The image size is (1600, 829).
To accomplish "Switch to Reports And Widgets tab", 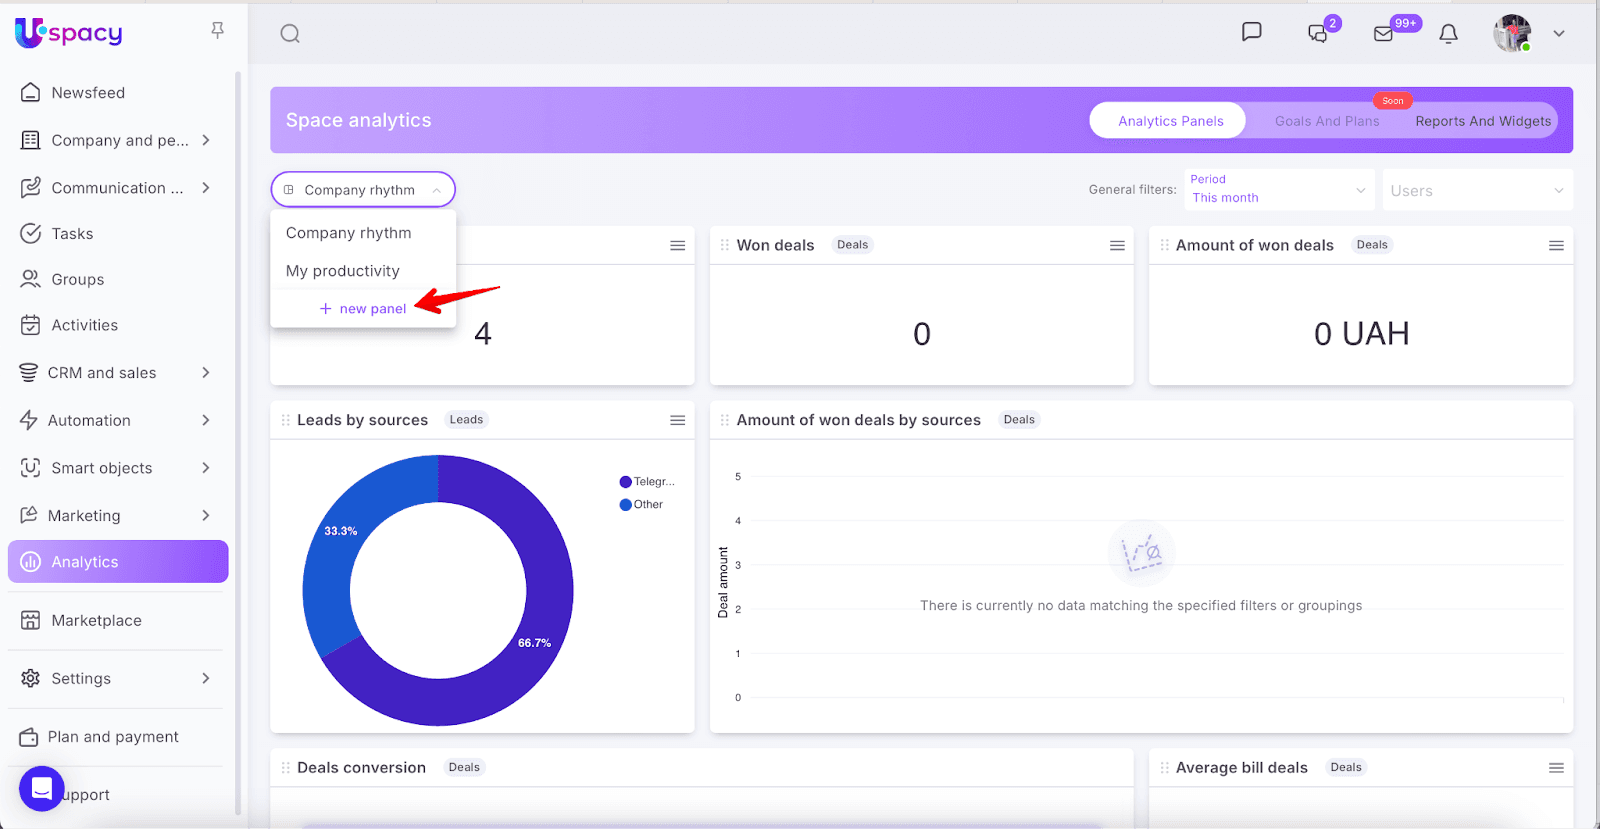I will point(1482,121).
